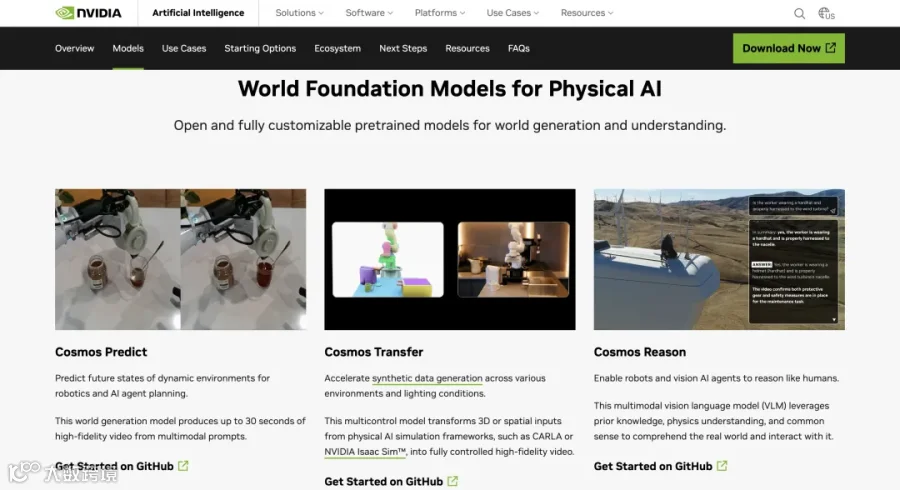Open the search magnifier icon
The image size is (900, 490).
(x=799, y=13)
